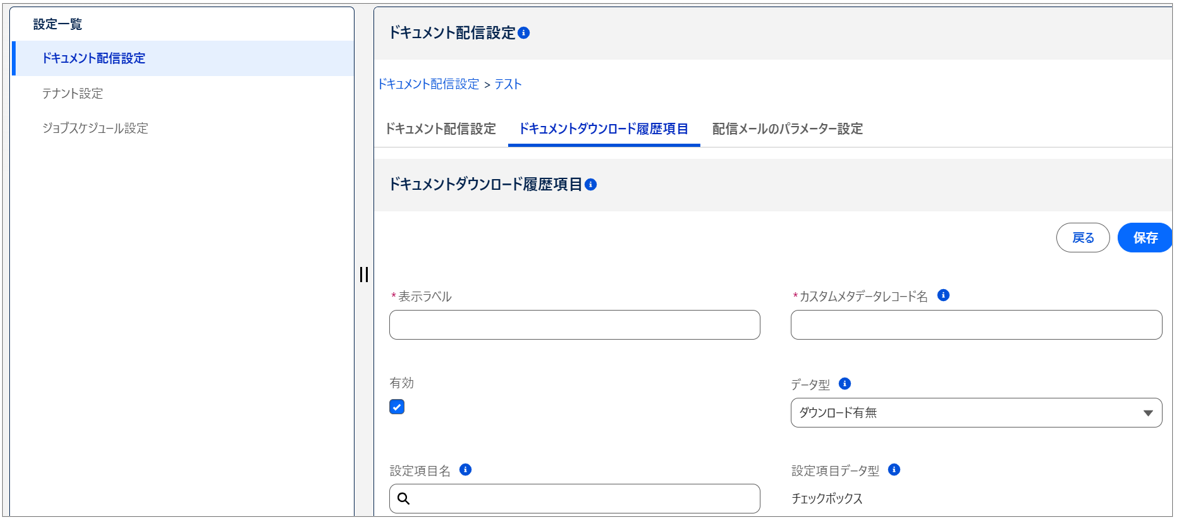The height and width of the screenshot is (525, 1179).
Task: Click into the カスタムメタデータレコード名 input
Action: click(975, 325)
